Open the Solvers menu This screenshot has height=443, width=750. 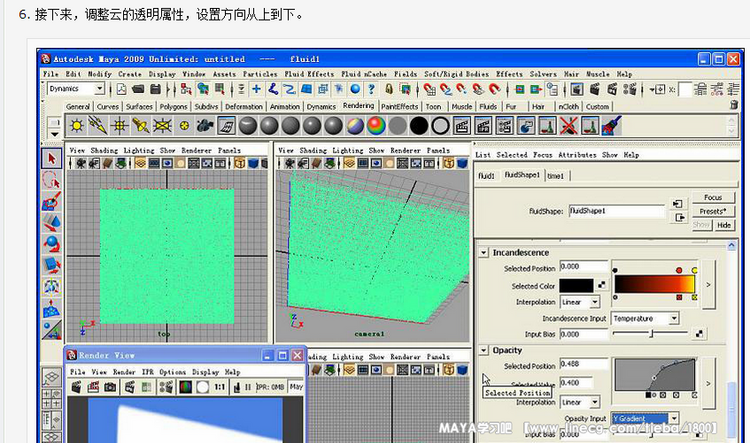(x=543, y=74)
